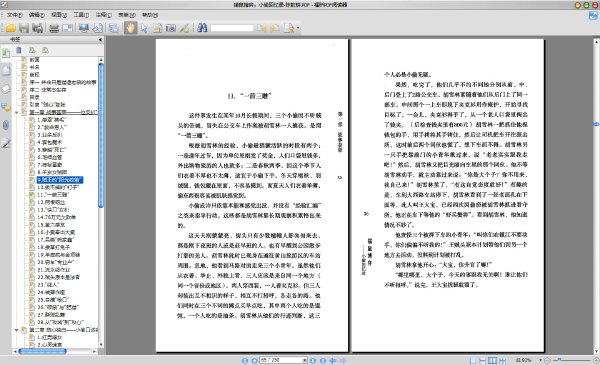
Task: Open the attachments paperclip sidebar icon
Action: (6, 125)
